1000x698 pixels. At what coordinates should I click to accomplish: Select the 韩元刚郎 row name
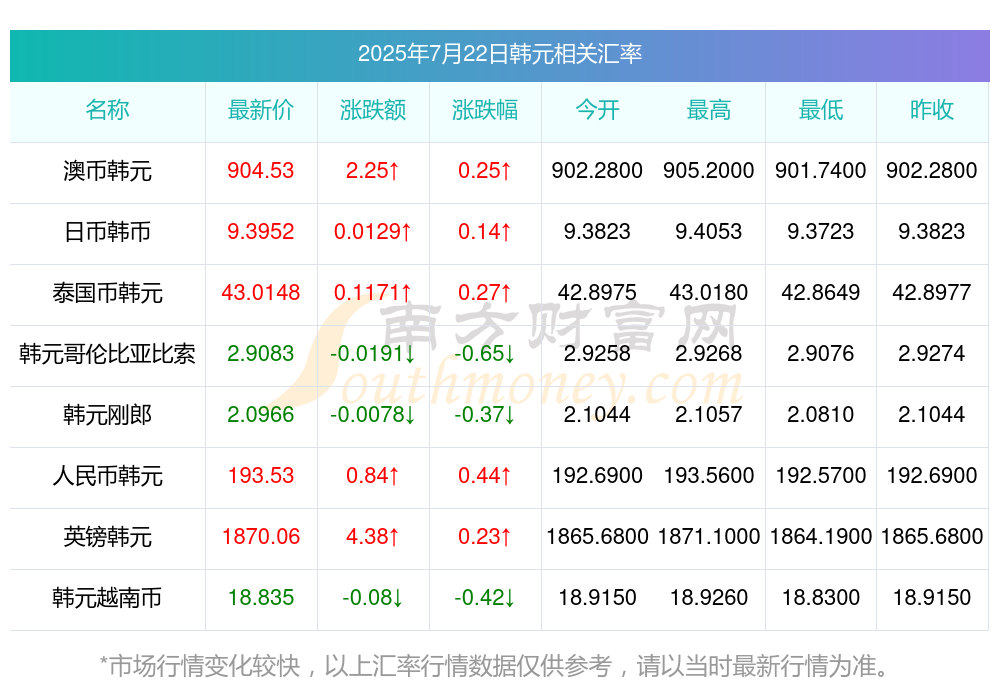(x=107, y=415)
